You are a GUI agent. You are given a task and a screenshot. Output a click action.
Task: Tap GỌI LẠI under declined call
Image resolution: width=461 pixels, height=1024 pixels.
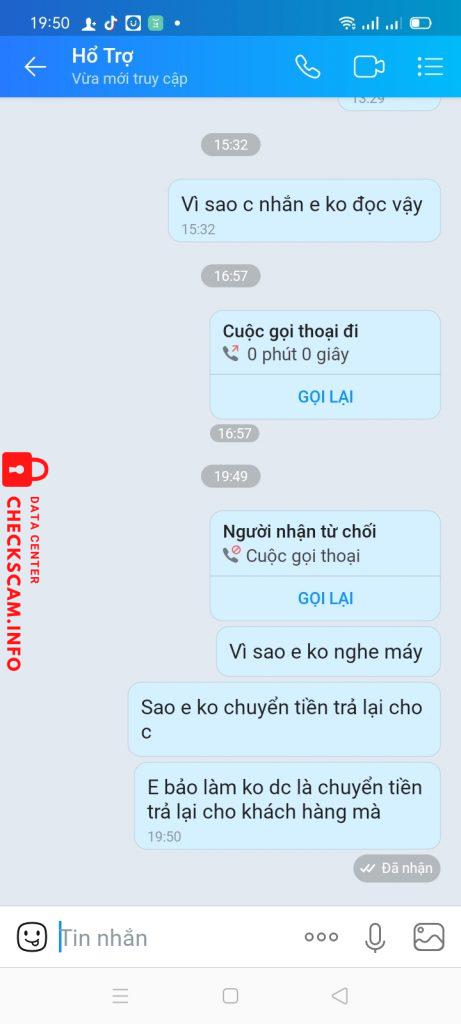pyautogui.click(x=325, y=598)
